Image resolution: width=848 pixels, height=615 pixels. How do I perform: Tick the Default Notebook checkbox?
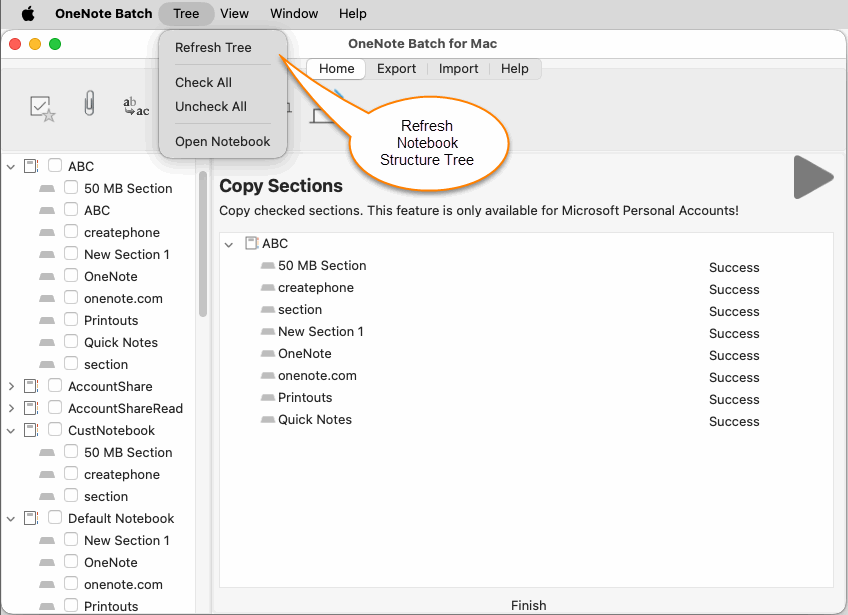[x=55, y=518]
